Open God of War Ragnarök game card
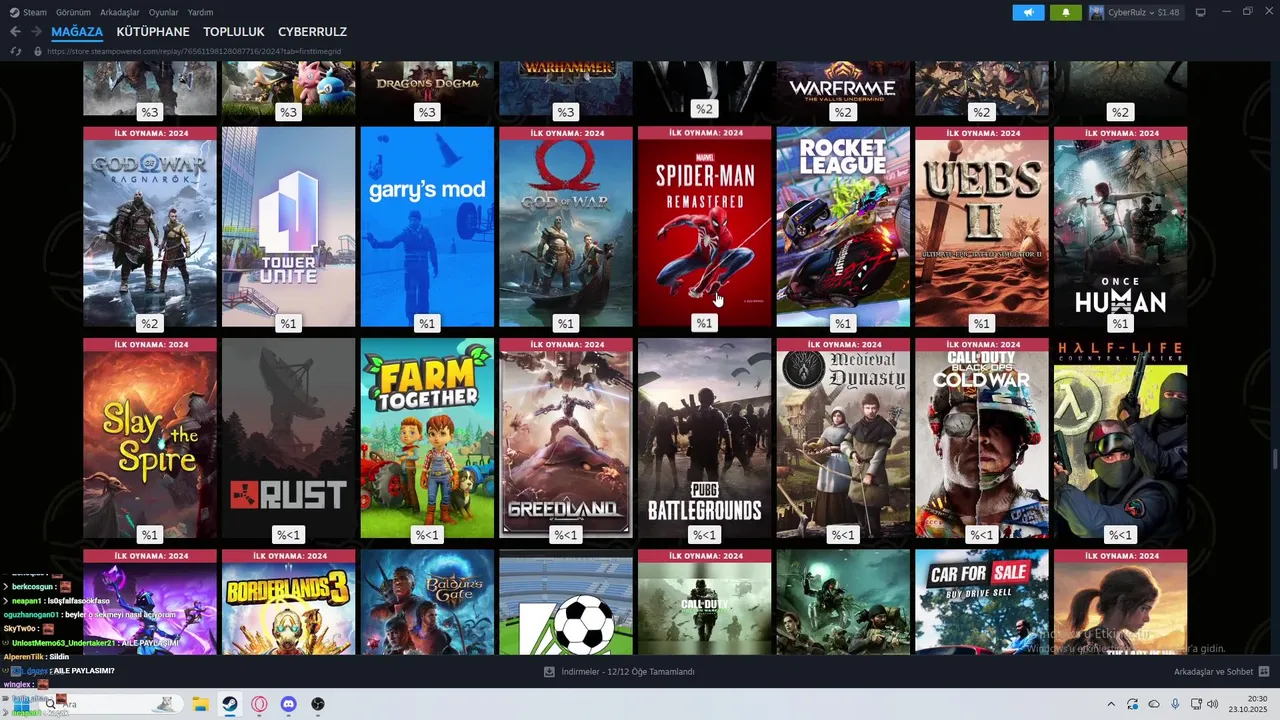This screenshot has width=1280, height=720. pyautogui.click(x=150, y=227)
